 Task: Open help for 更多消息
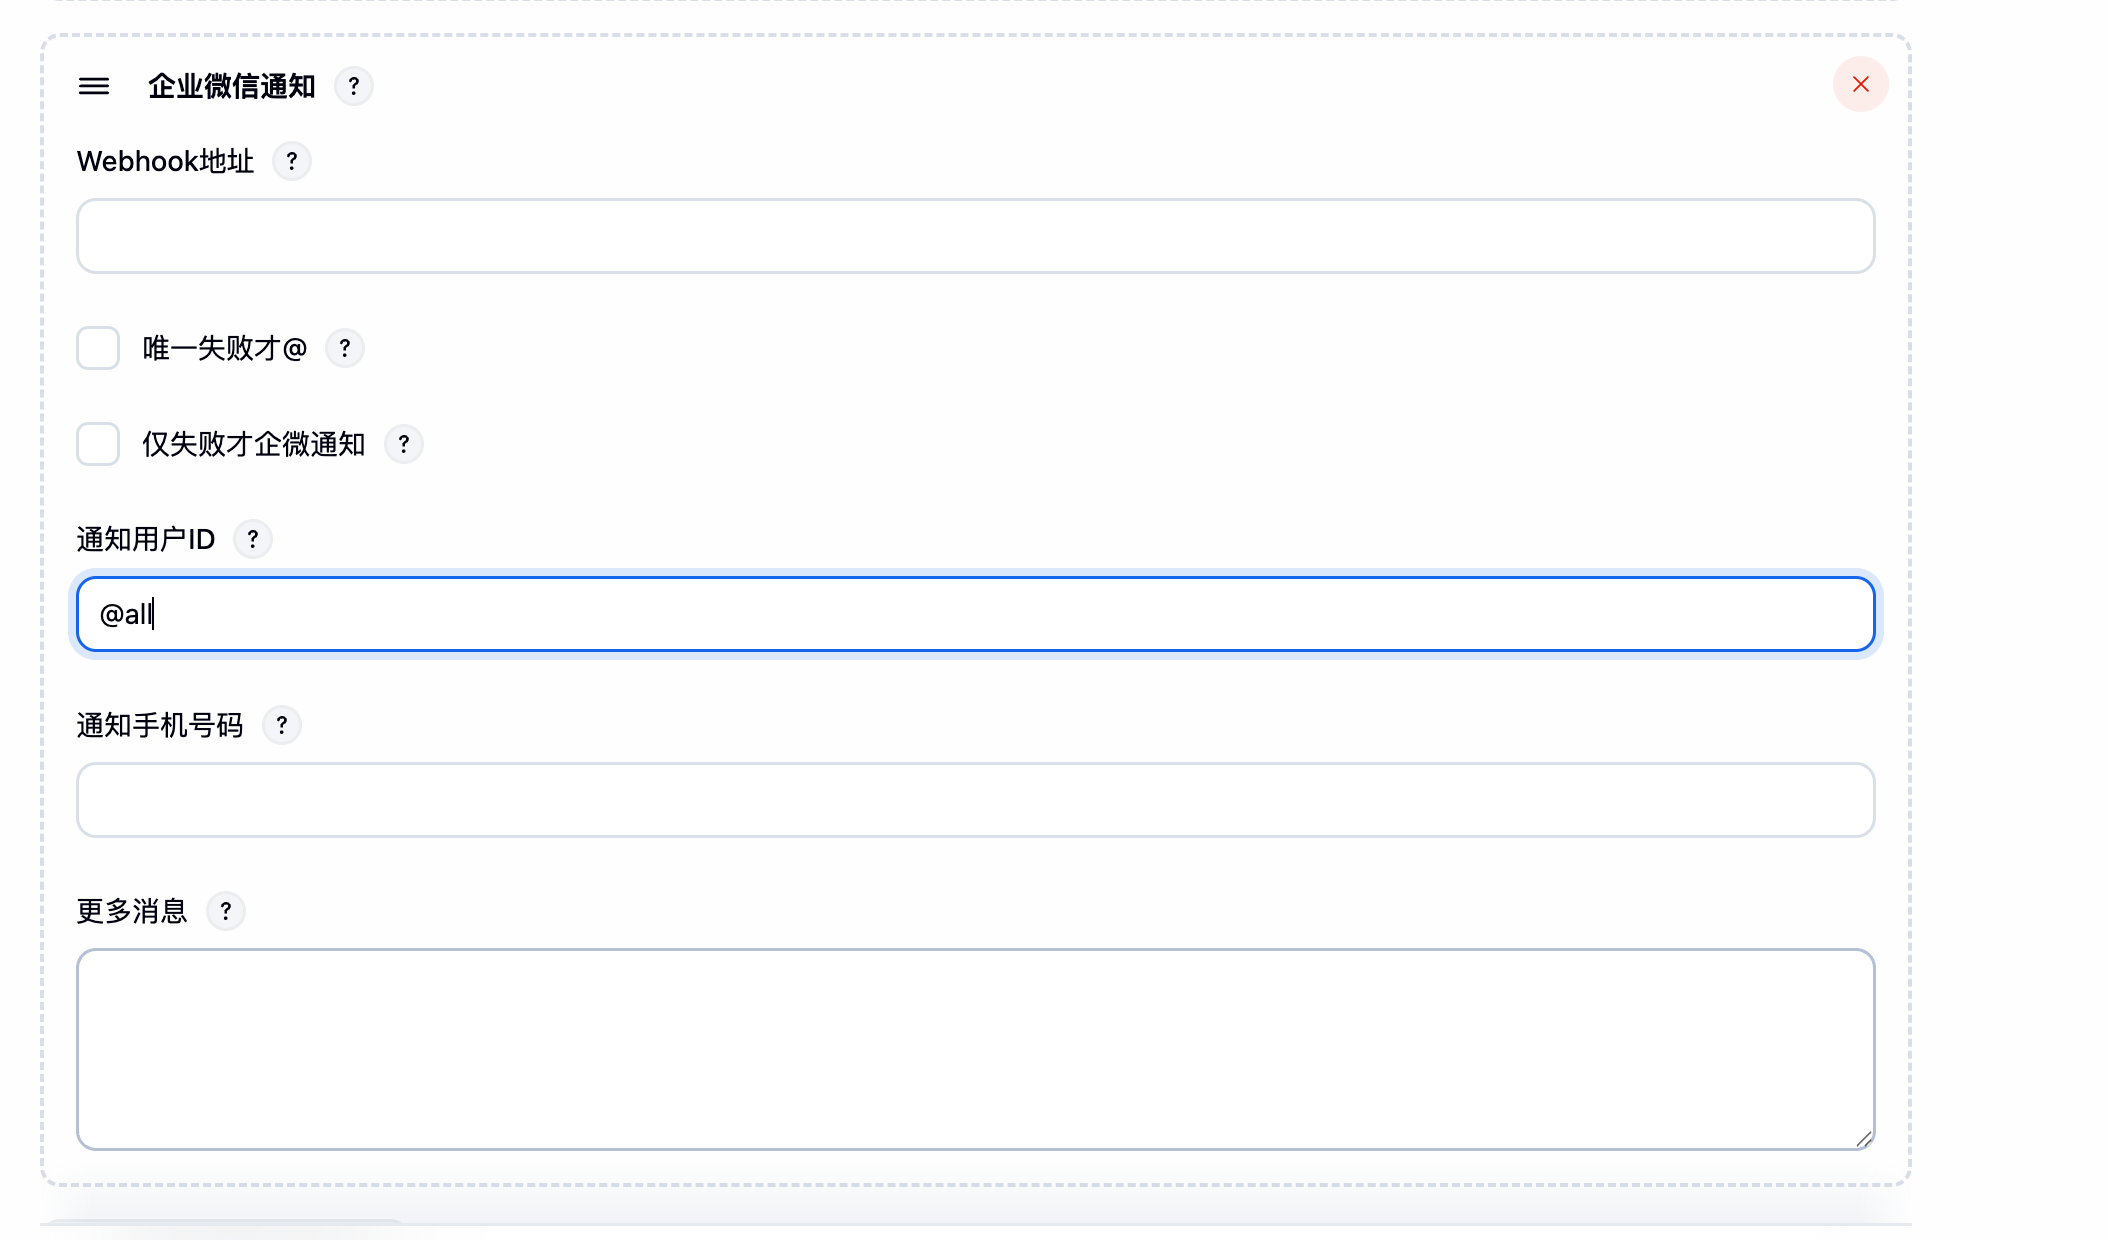[226, 911]
